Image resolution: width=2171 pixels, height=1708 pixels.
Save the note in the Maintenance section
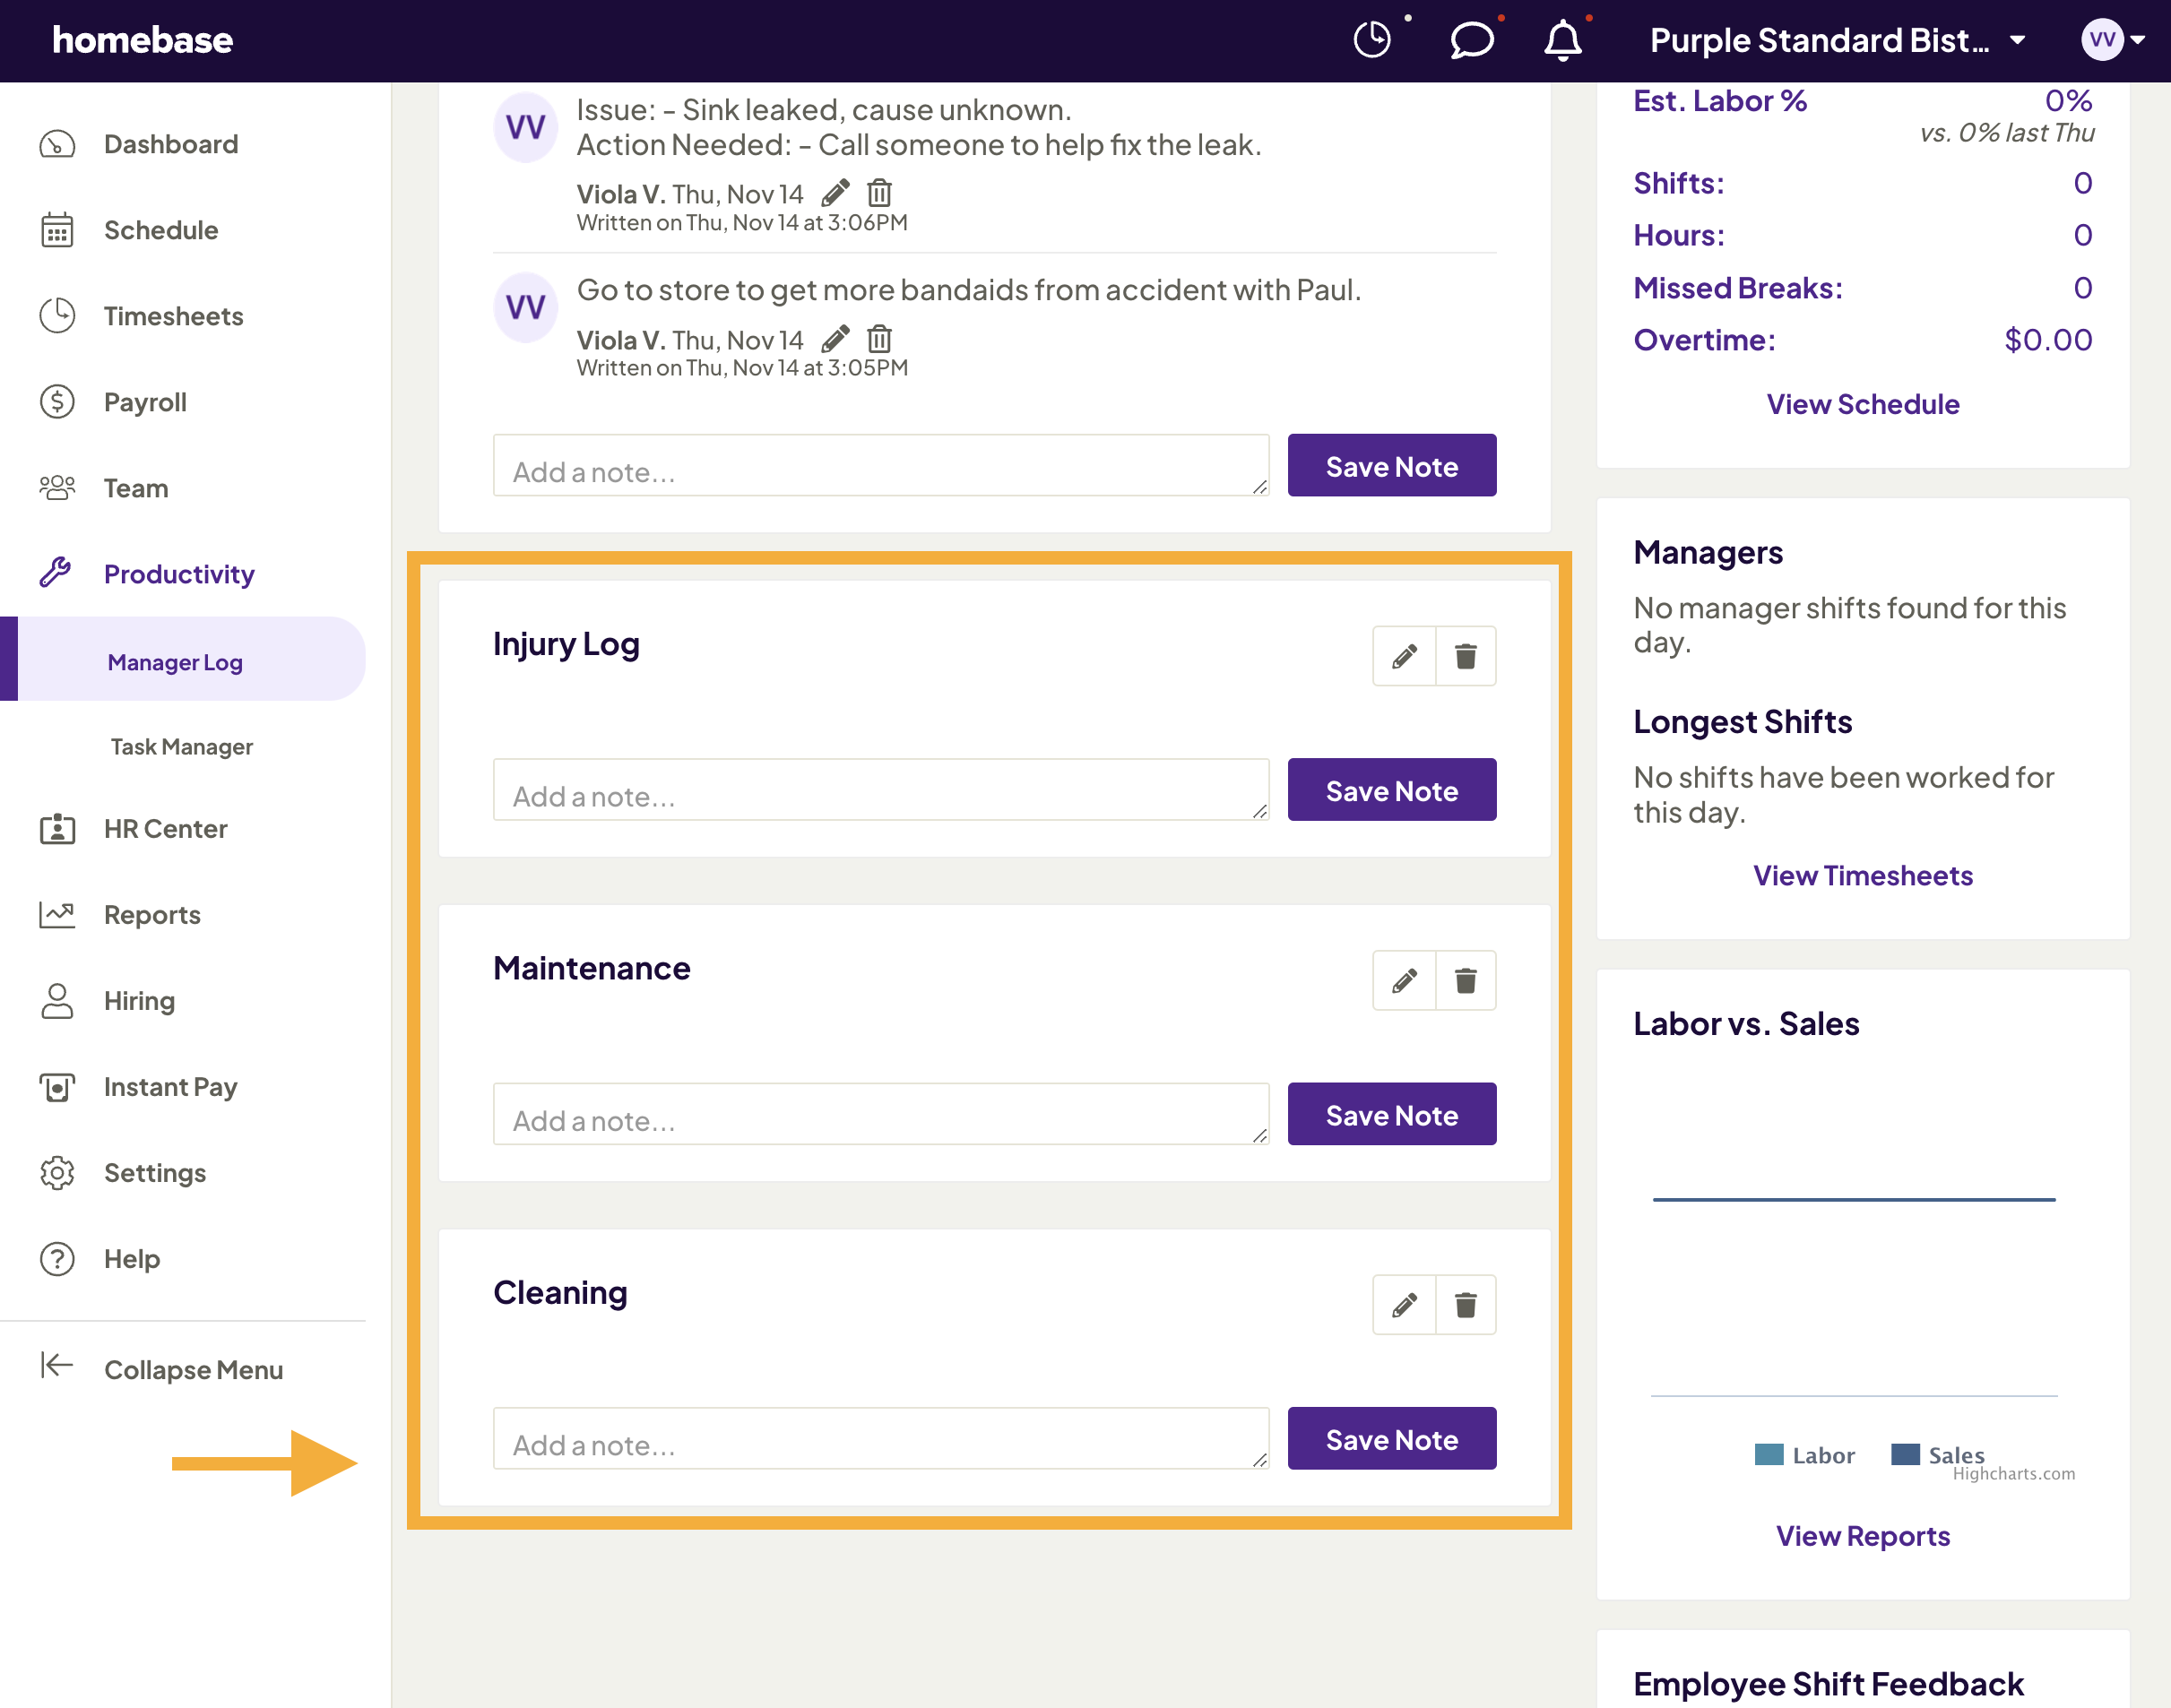pyautogui.click(x=1392, y=1114)
